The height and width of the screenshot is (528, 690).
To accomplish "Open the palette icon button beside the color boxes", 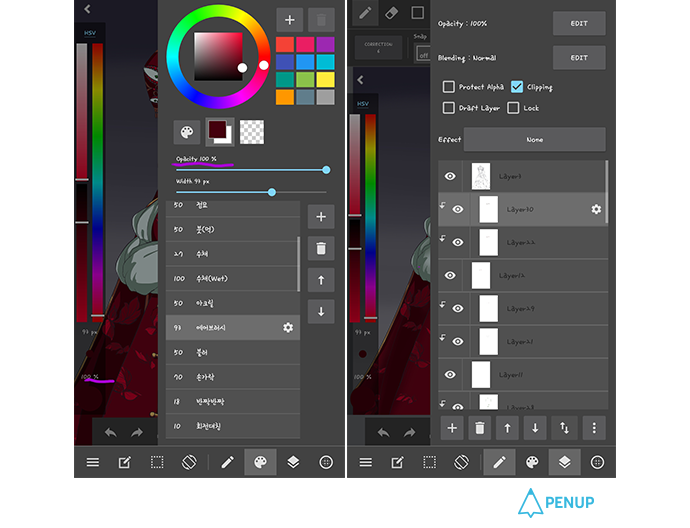I will pos(187,132).
